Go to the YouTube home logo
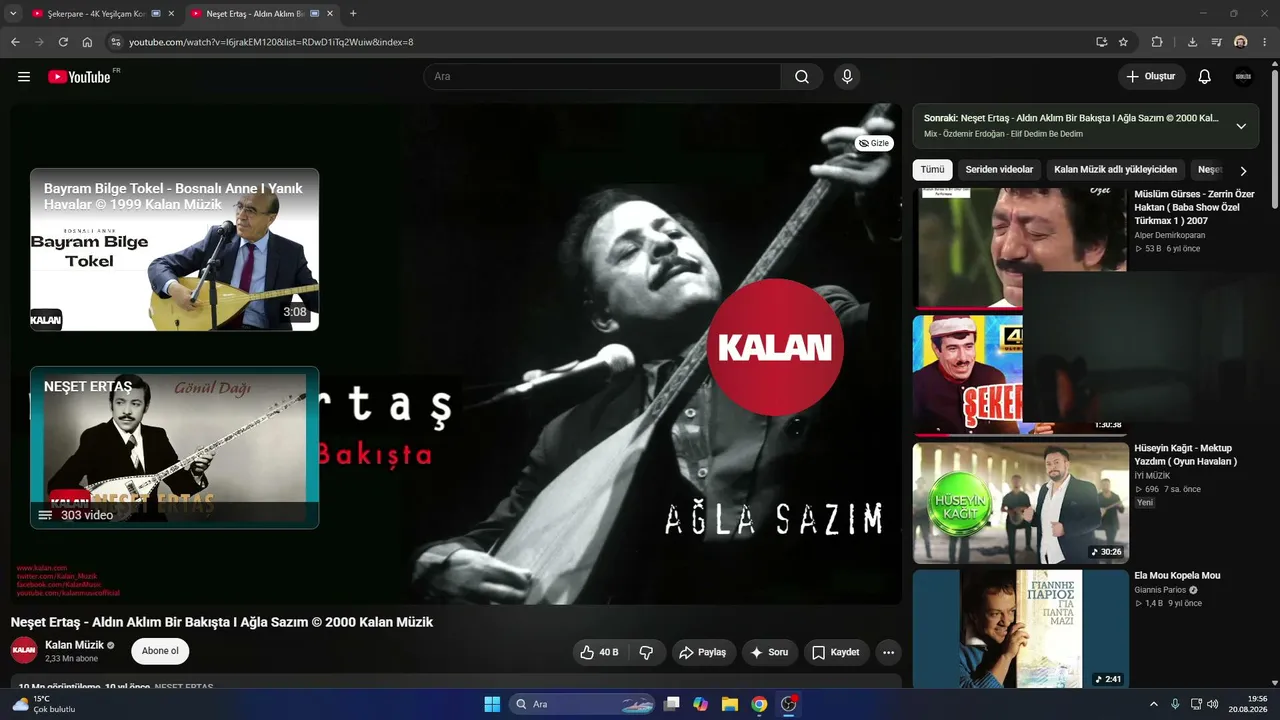This screenshot has width=1280, height=720. point(79,77)
